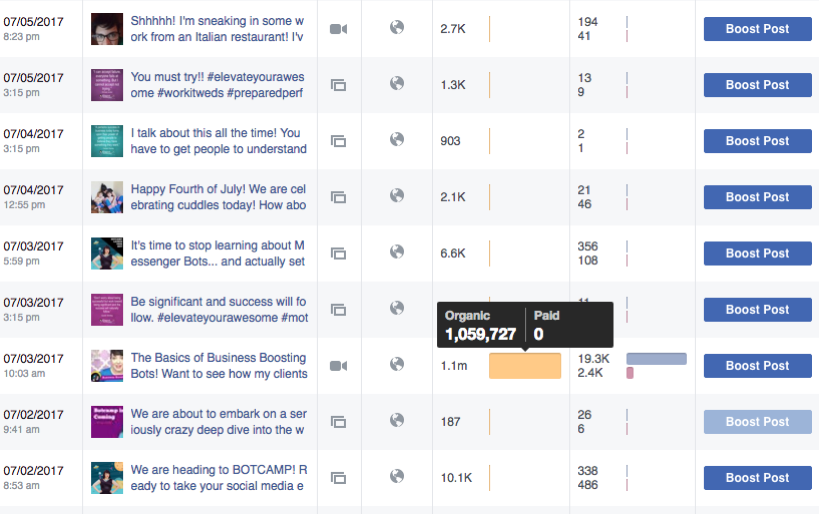Click orange reach bar for 1.1m post
819x514 pixels.
tap(525, 366)
